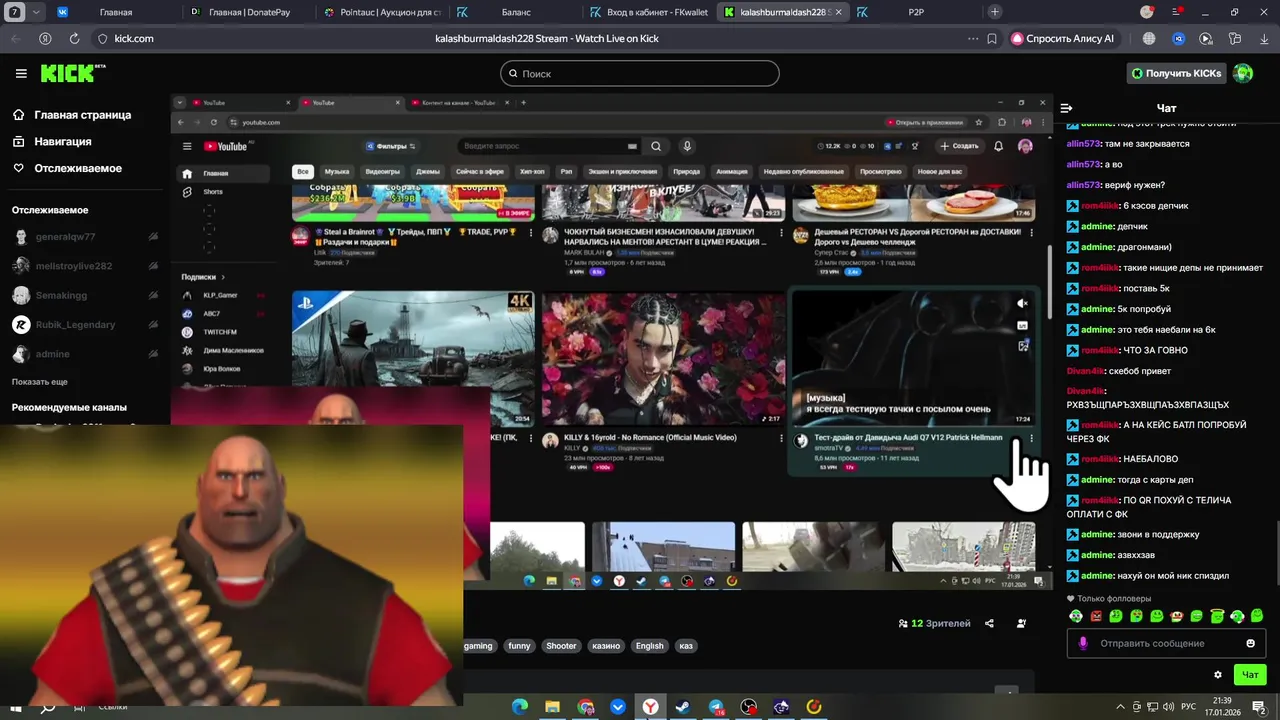The height and width of the screenshot is (720, 1280).
Task: Select the red angry emote in chat
Action: 1096,616
